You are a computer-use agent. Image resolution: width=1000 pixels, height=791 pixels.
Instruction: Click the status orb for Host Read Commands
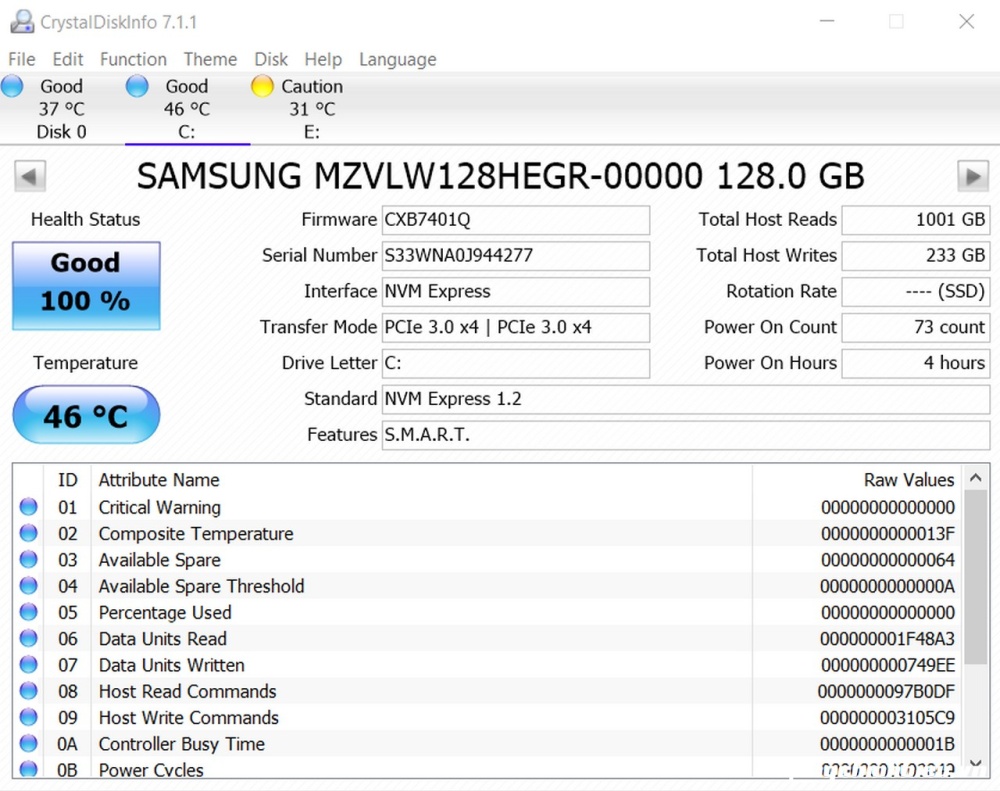click(x=29, y=691)
